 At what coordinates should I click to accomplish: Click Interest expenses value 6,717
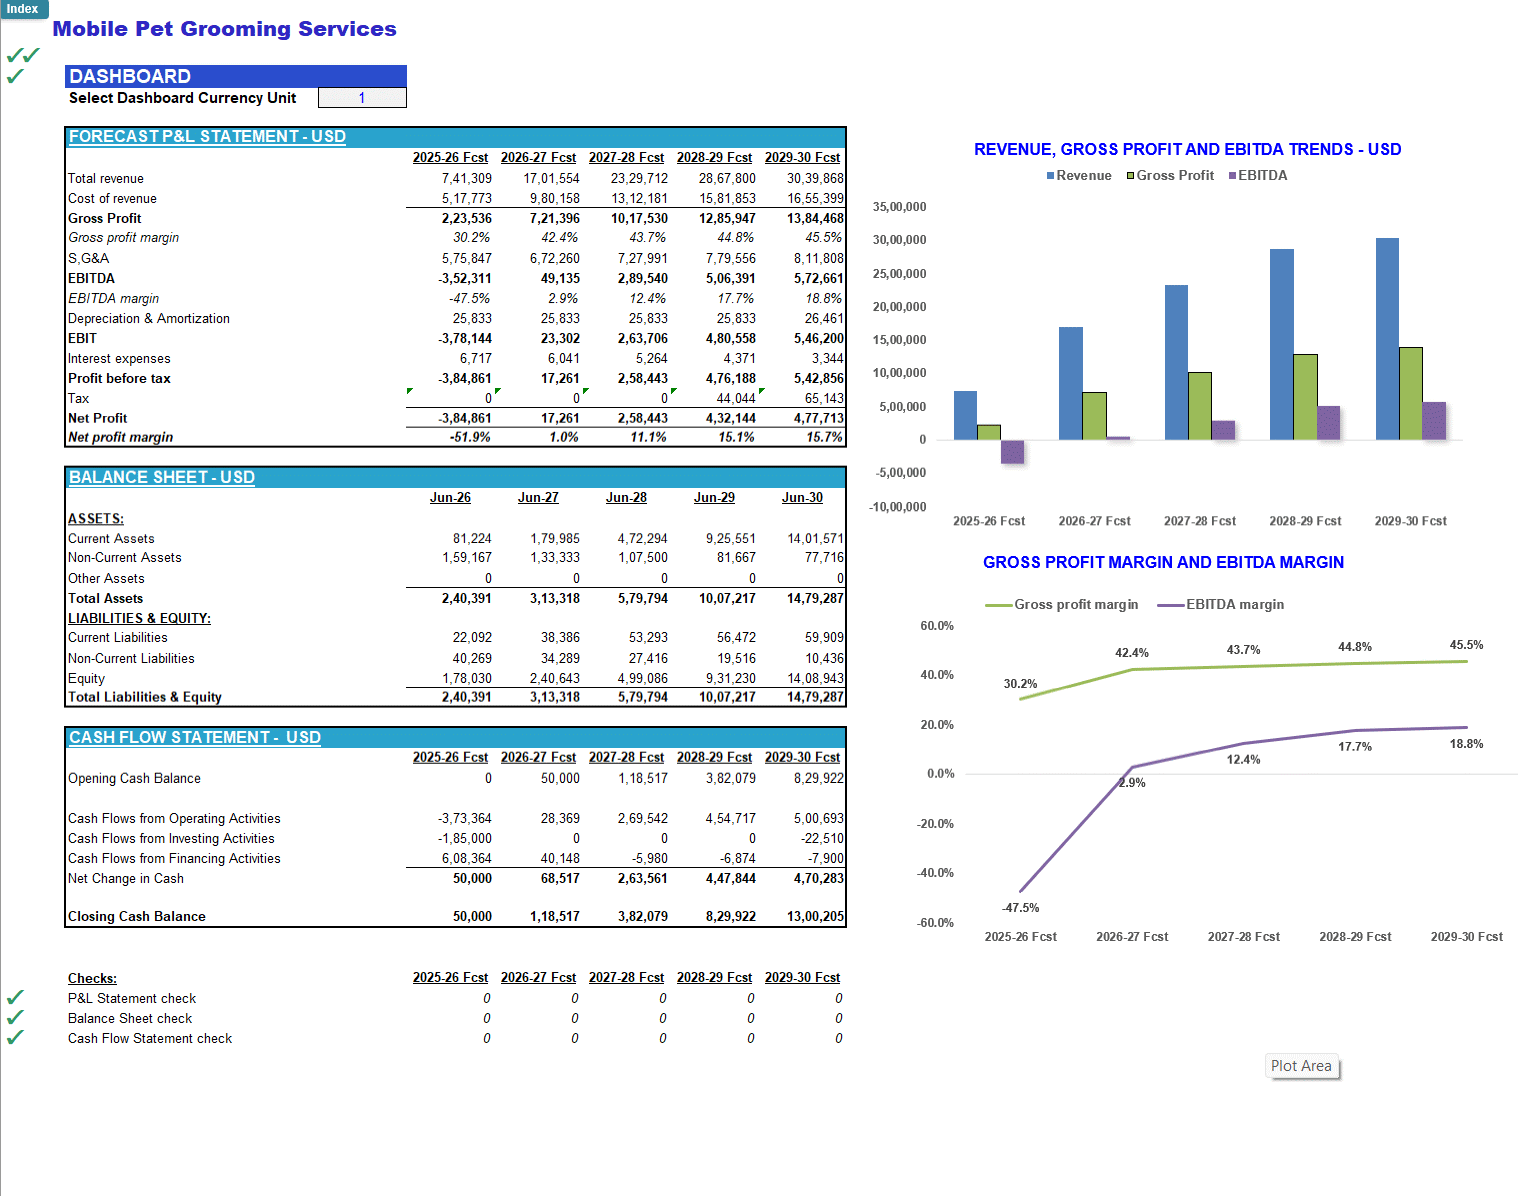(475, 359)
